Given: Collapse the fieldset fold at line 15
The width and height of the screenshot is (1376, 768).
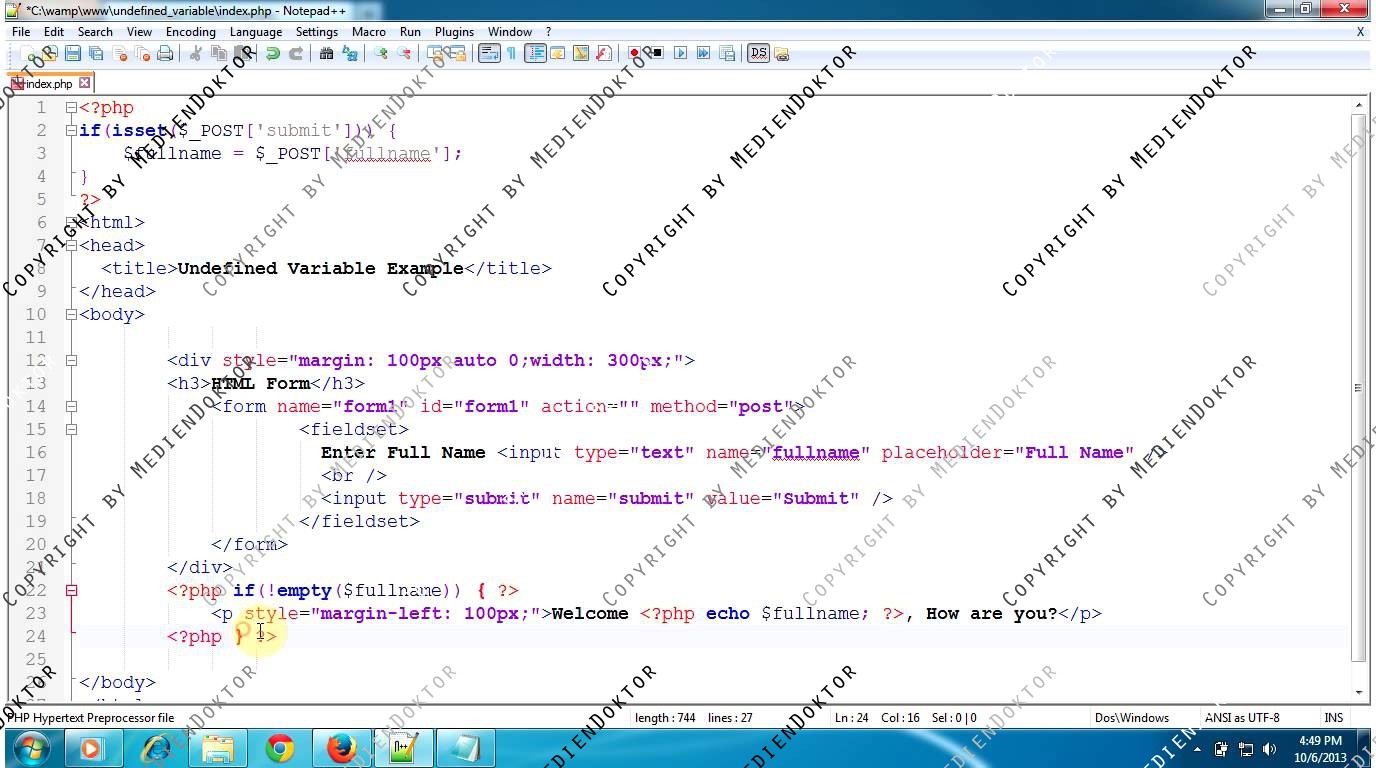Looking at the screenshot, I should (x=71, y=429).
